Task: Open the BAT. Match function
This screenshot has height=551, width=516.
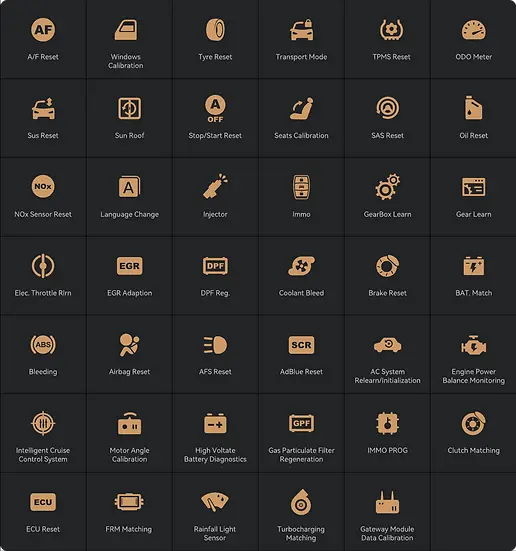Action: (473, 266)
